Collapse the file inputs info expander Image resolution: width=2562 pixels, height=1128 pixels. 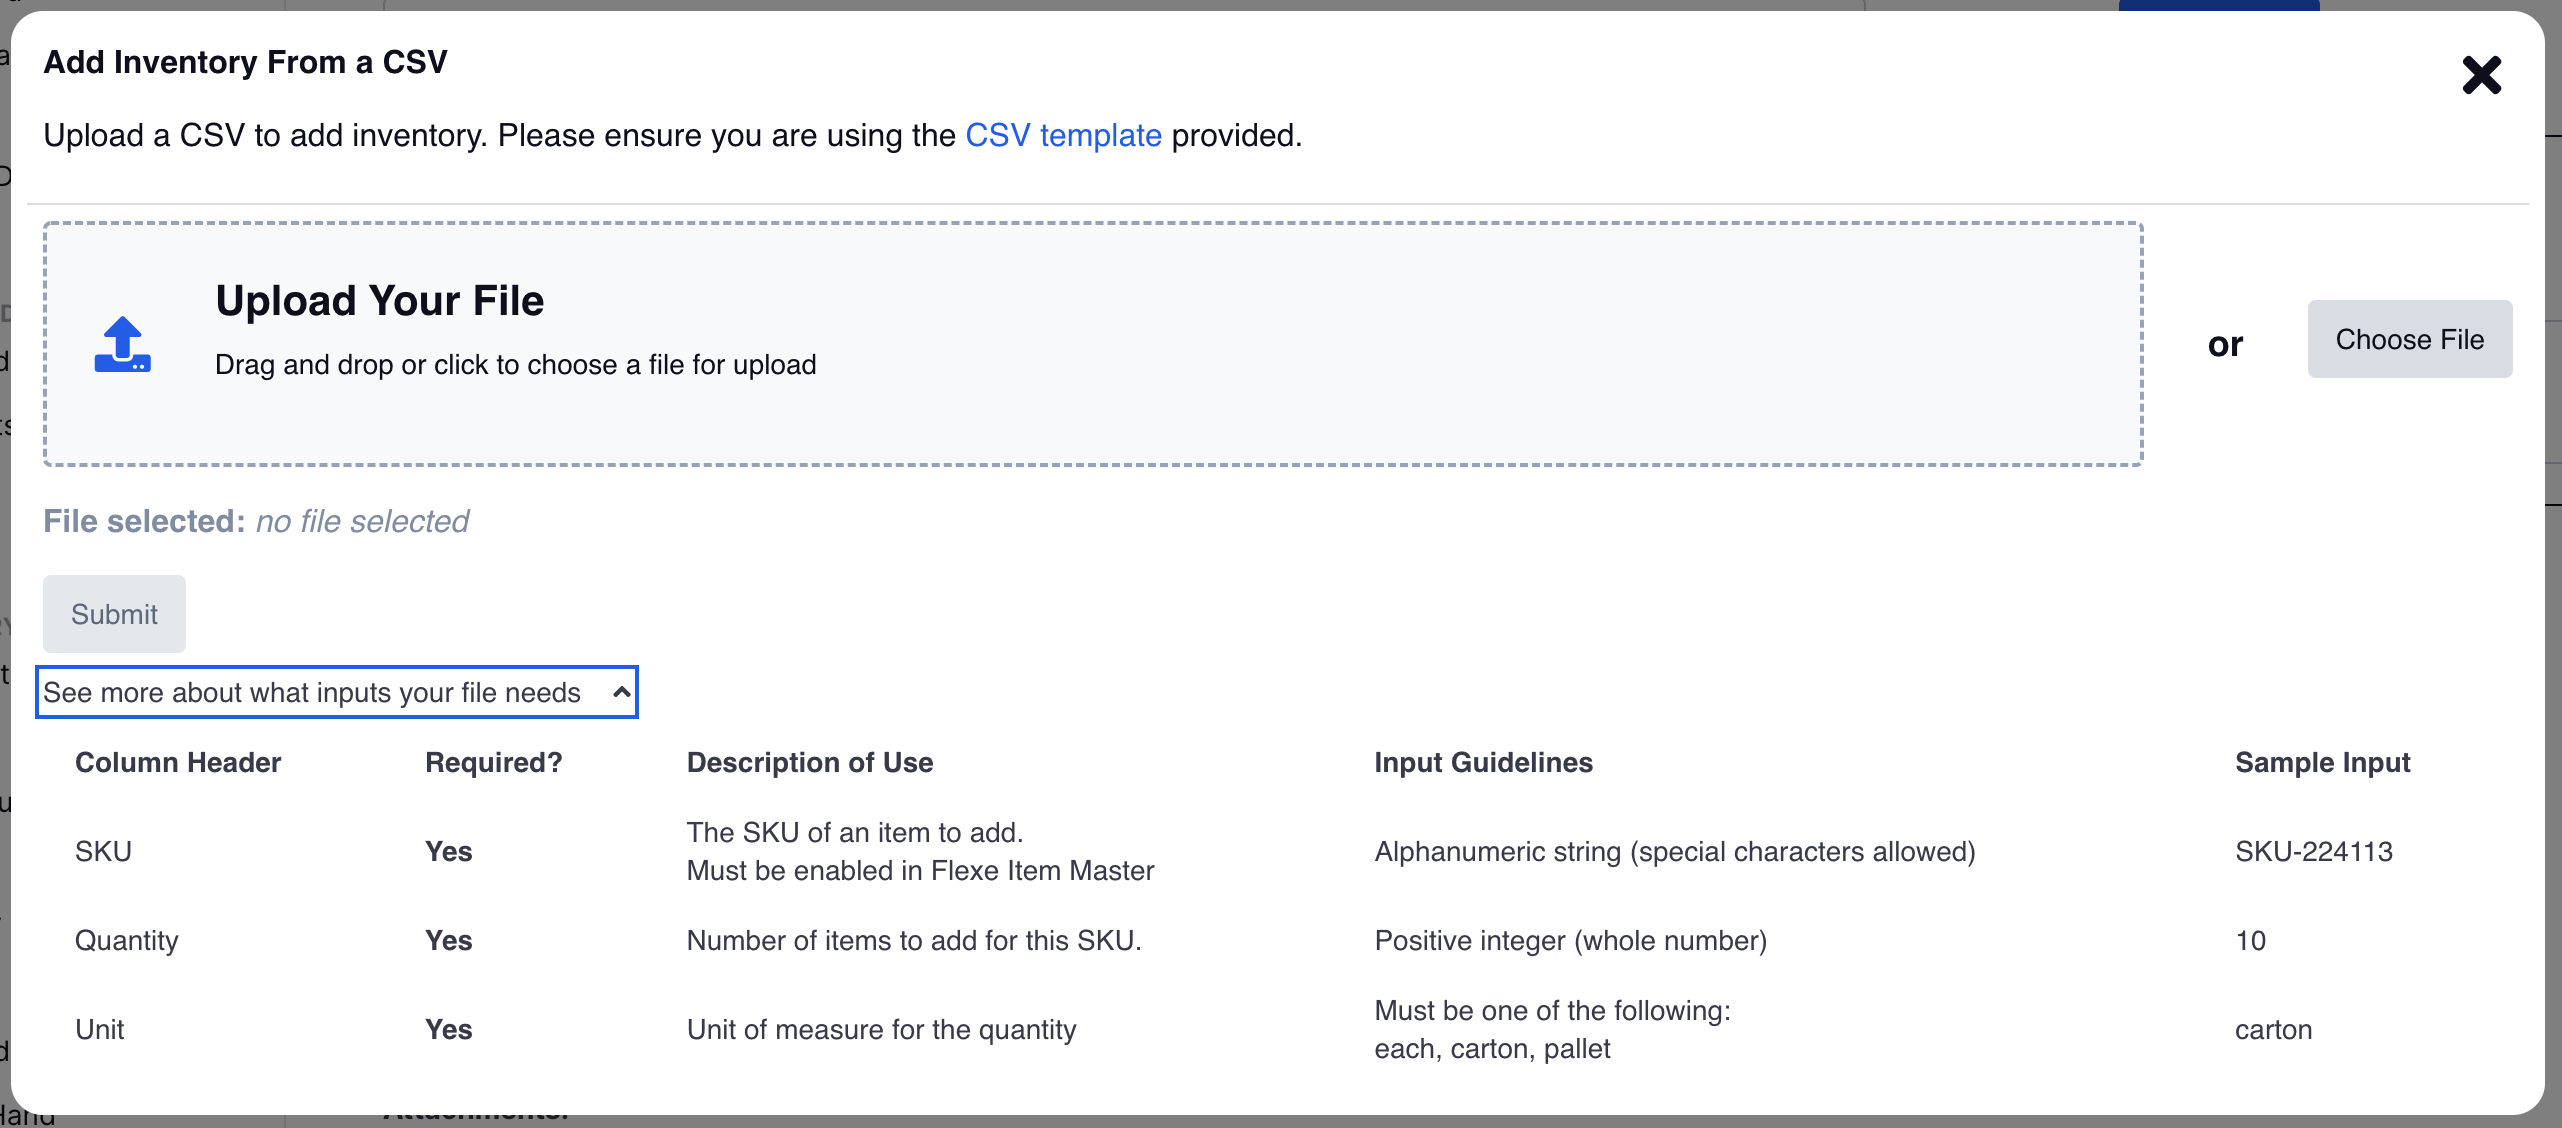[x=337, y=692]
